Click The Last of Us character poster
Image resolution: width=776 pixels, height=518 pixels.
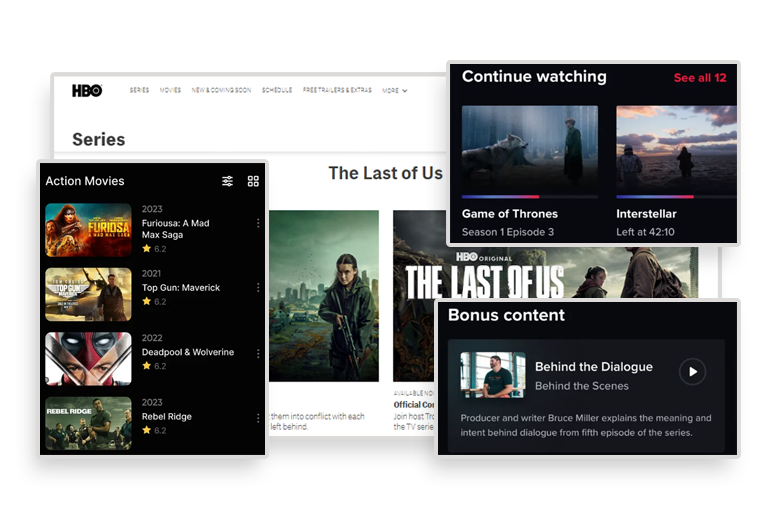click(x=324, y=296)
